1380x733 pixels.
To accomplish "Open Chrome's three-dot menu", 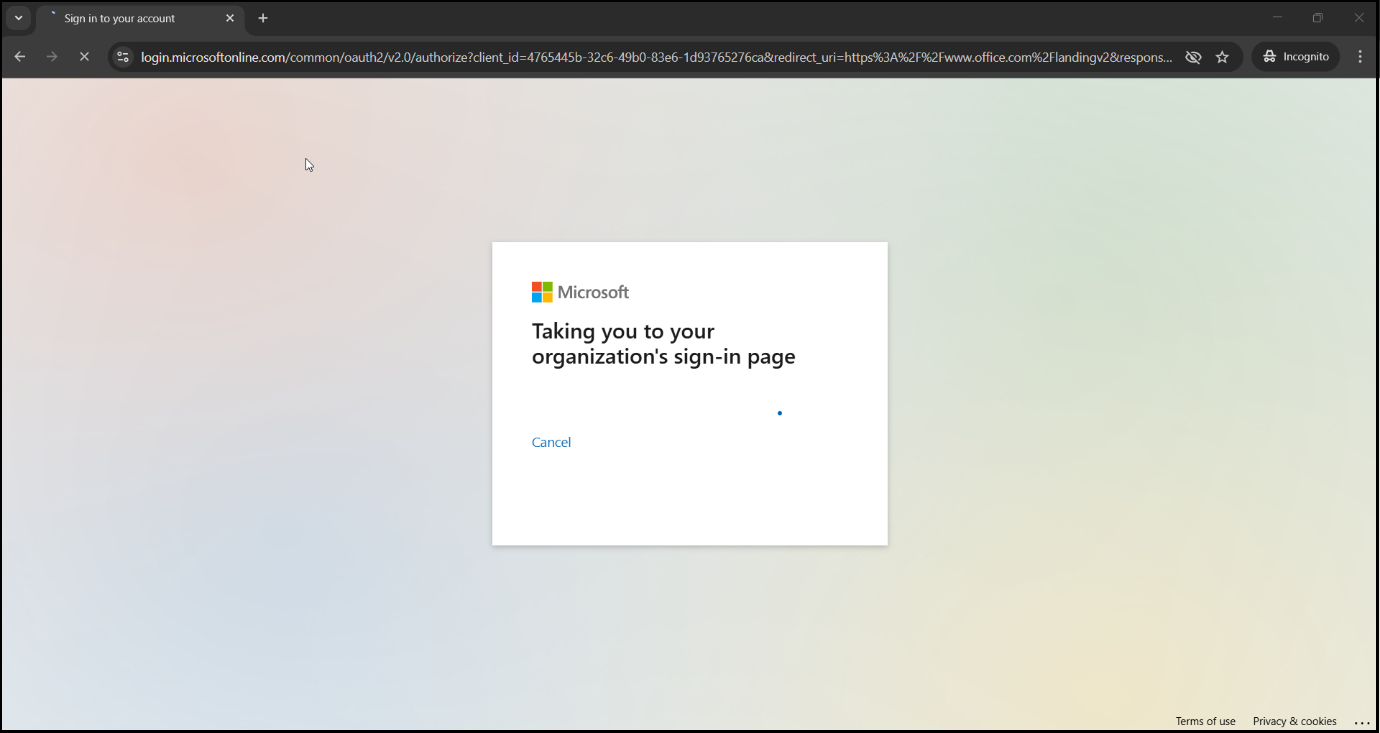I will coord(1360,57).
